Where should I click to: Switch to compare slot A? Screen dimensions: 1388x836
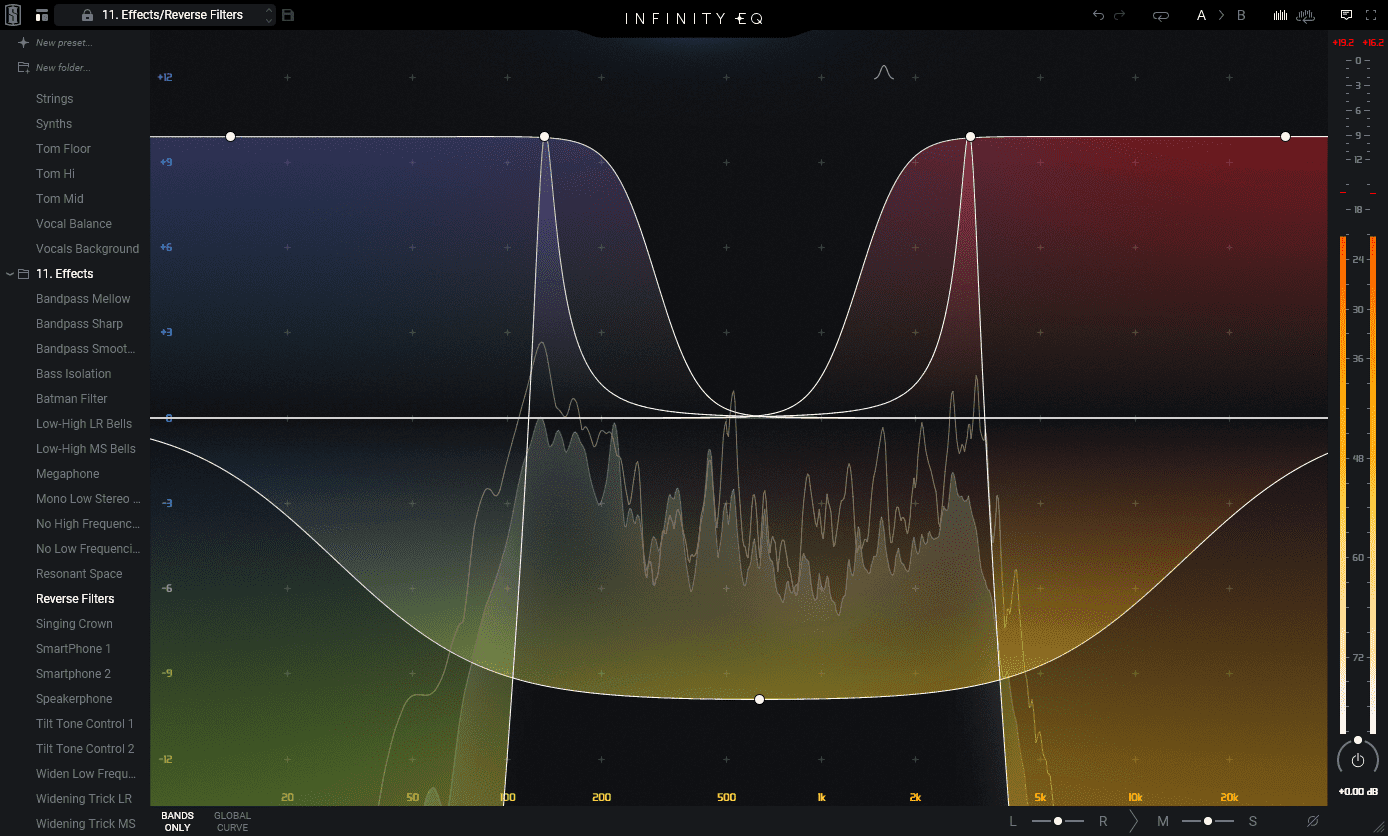pos(1202,15)
